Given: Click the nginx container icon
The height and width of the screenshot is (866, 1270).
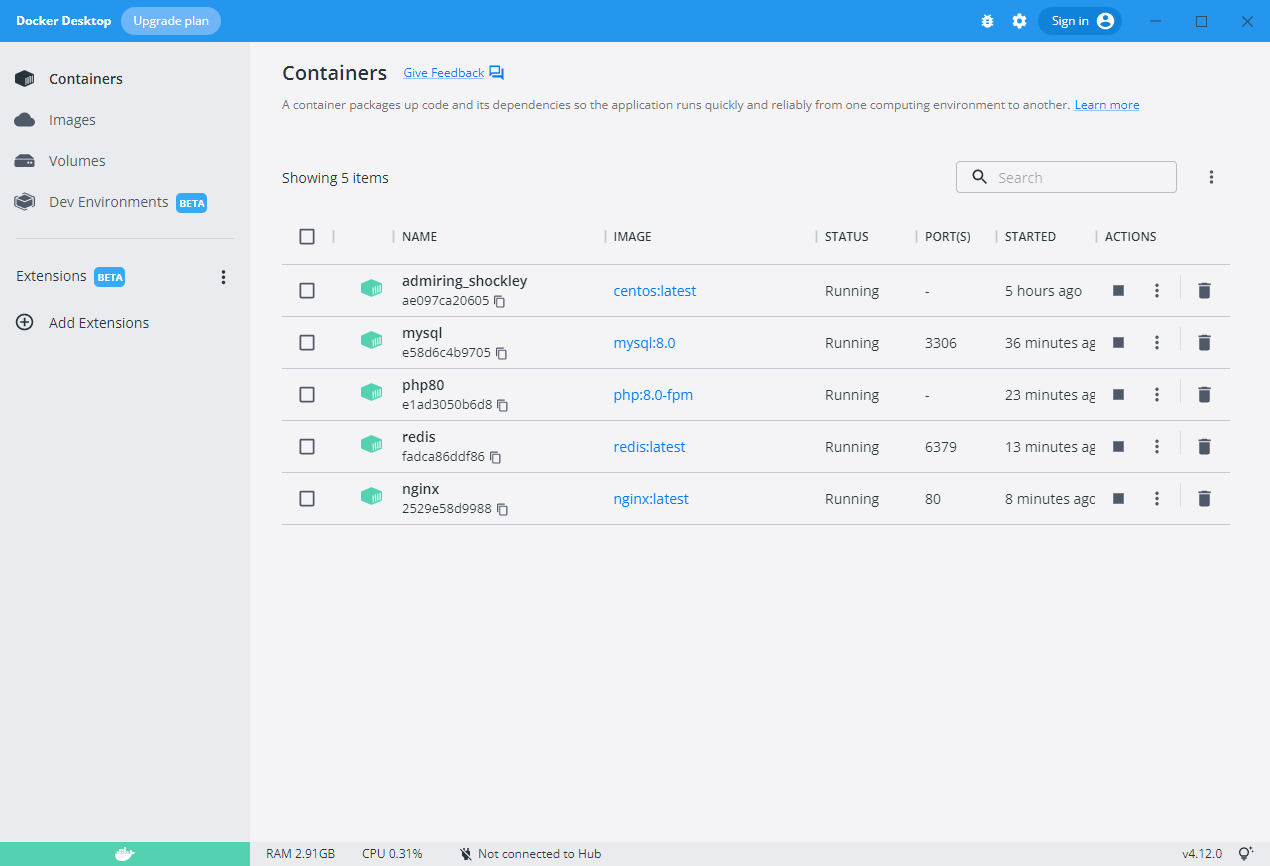Looking at the screenshot, I should [372, 497].
